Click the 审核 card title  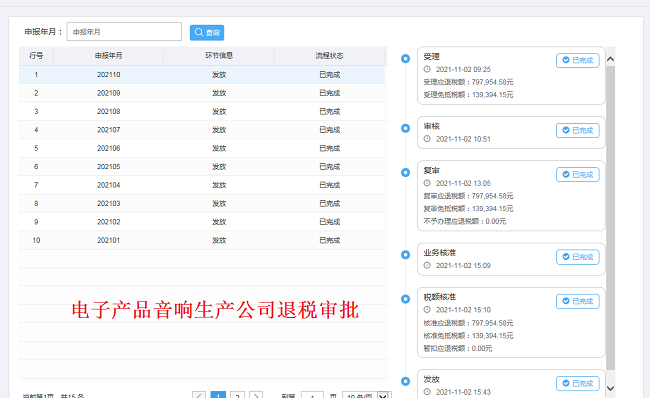pyautogui.click(x=432, y=126)
